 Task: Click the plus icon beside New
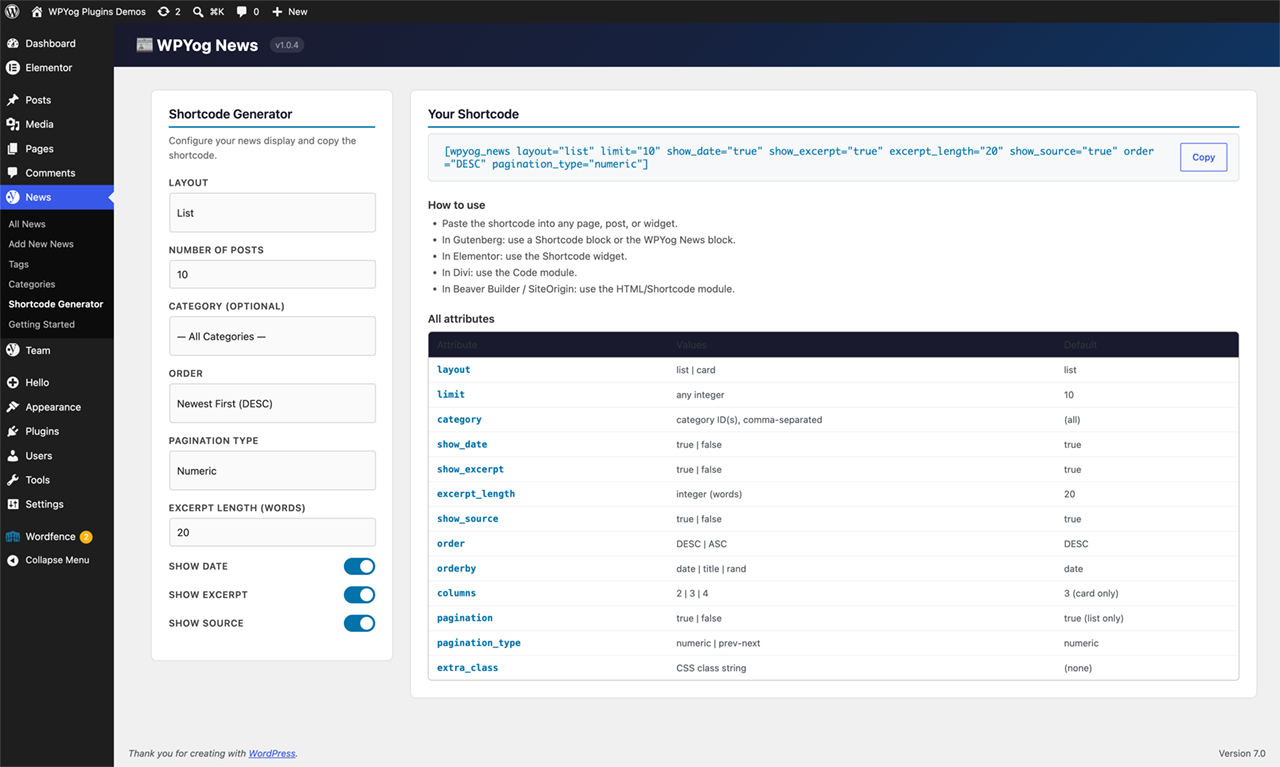click(277, 12)
